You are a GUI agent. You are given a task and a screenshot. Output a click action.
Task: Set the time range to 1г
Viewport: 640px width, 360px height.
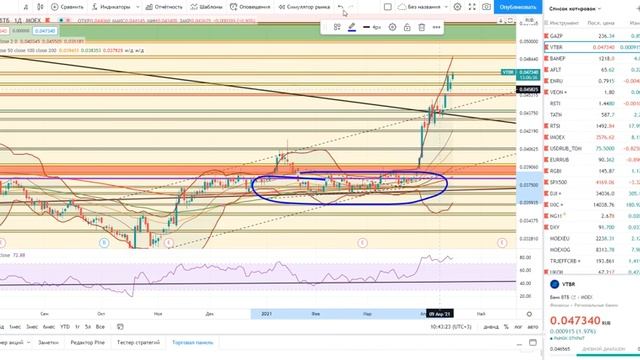78,327
